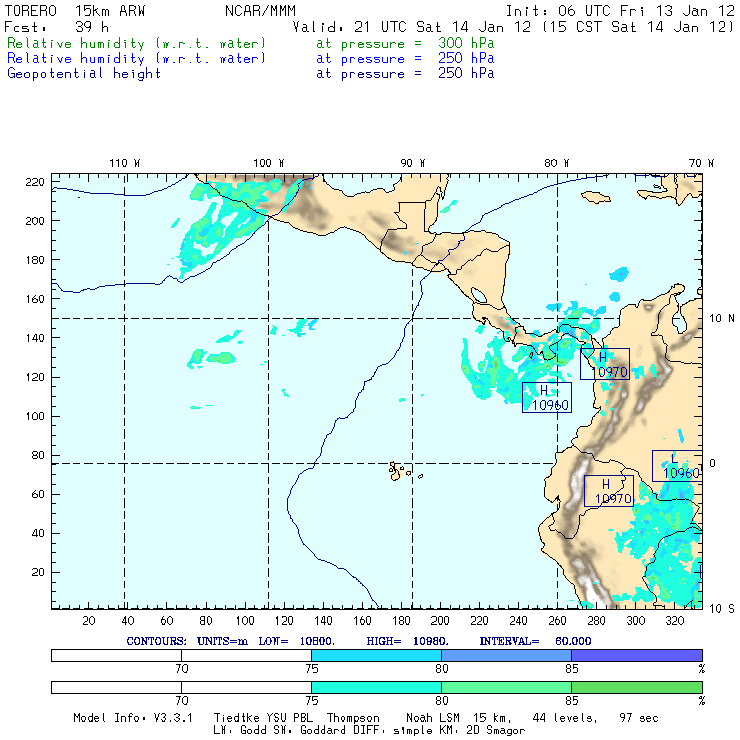740x740 pixels.
Task: Click the '160' tick label on the bottom axis
Action: pos(362,621)
